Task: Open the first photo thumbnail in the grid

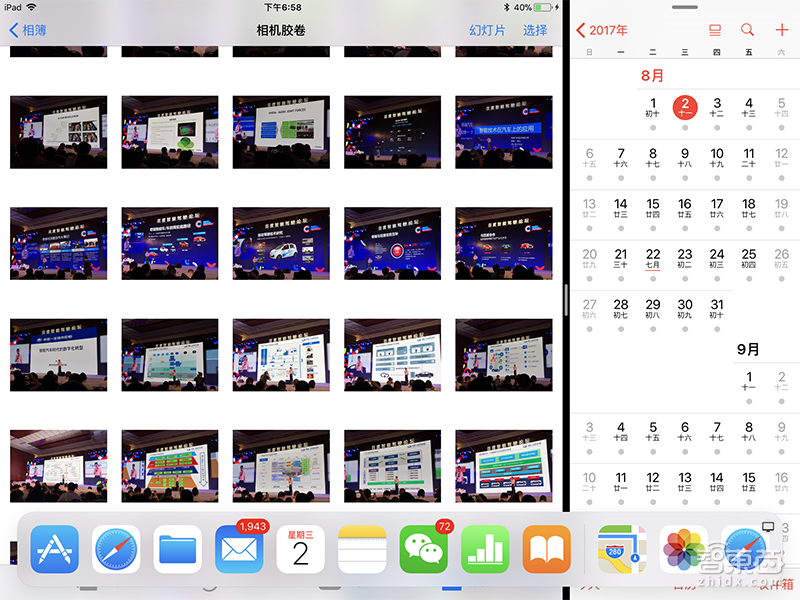Action: click(x=58, y=131)
